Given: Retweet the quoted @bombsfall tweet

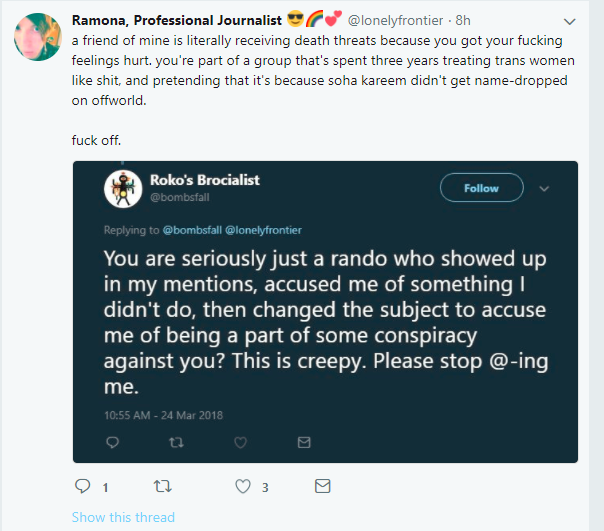Looking at the screenshot, I should click(x=176, y=442).
